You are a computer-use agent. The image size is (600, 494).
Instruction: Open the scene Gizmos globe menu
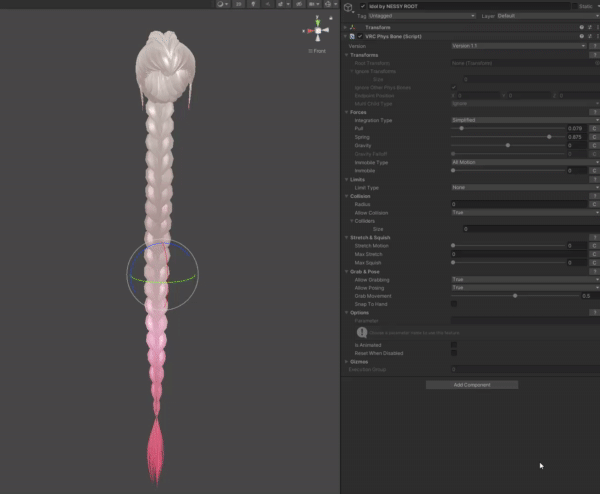[x=328, y=5]
